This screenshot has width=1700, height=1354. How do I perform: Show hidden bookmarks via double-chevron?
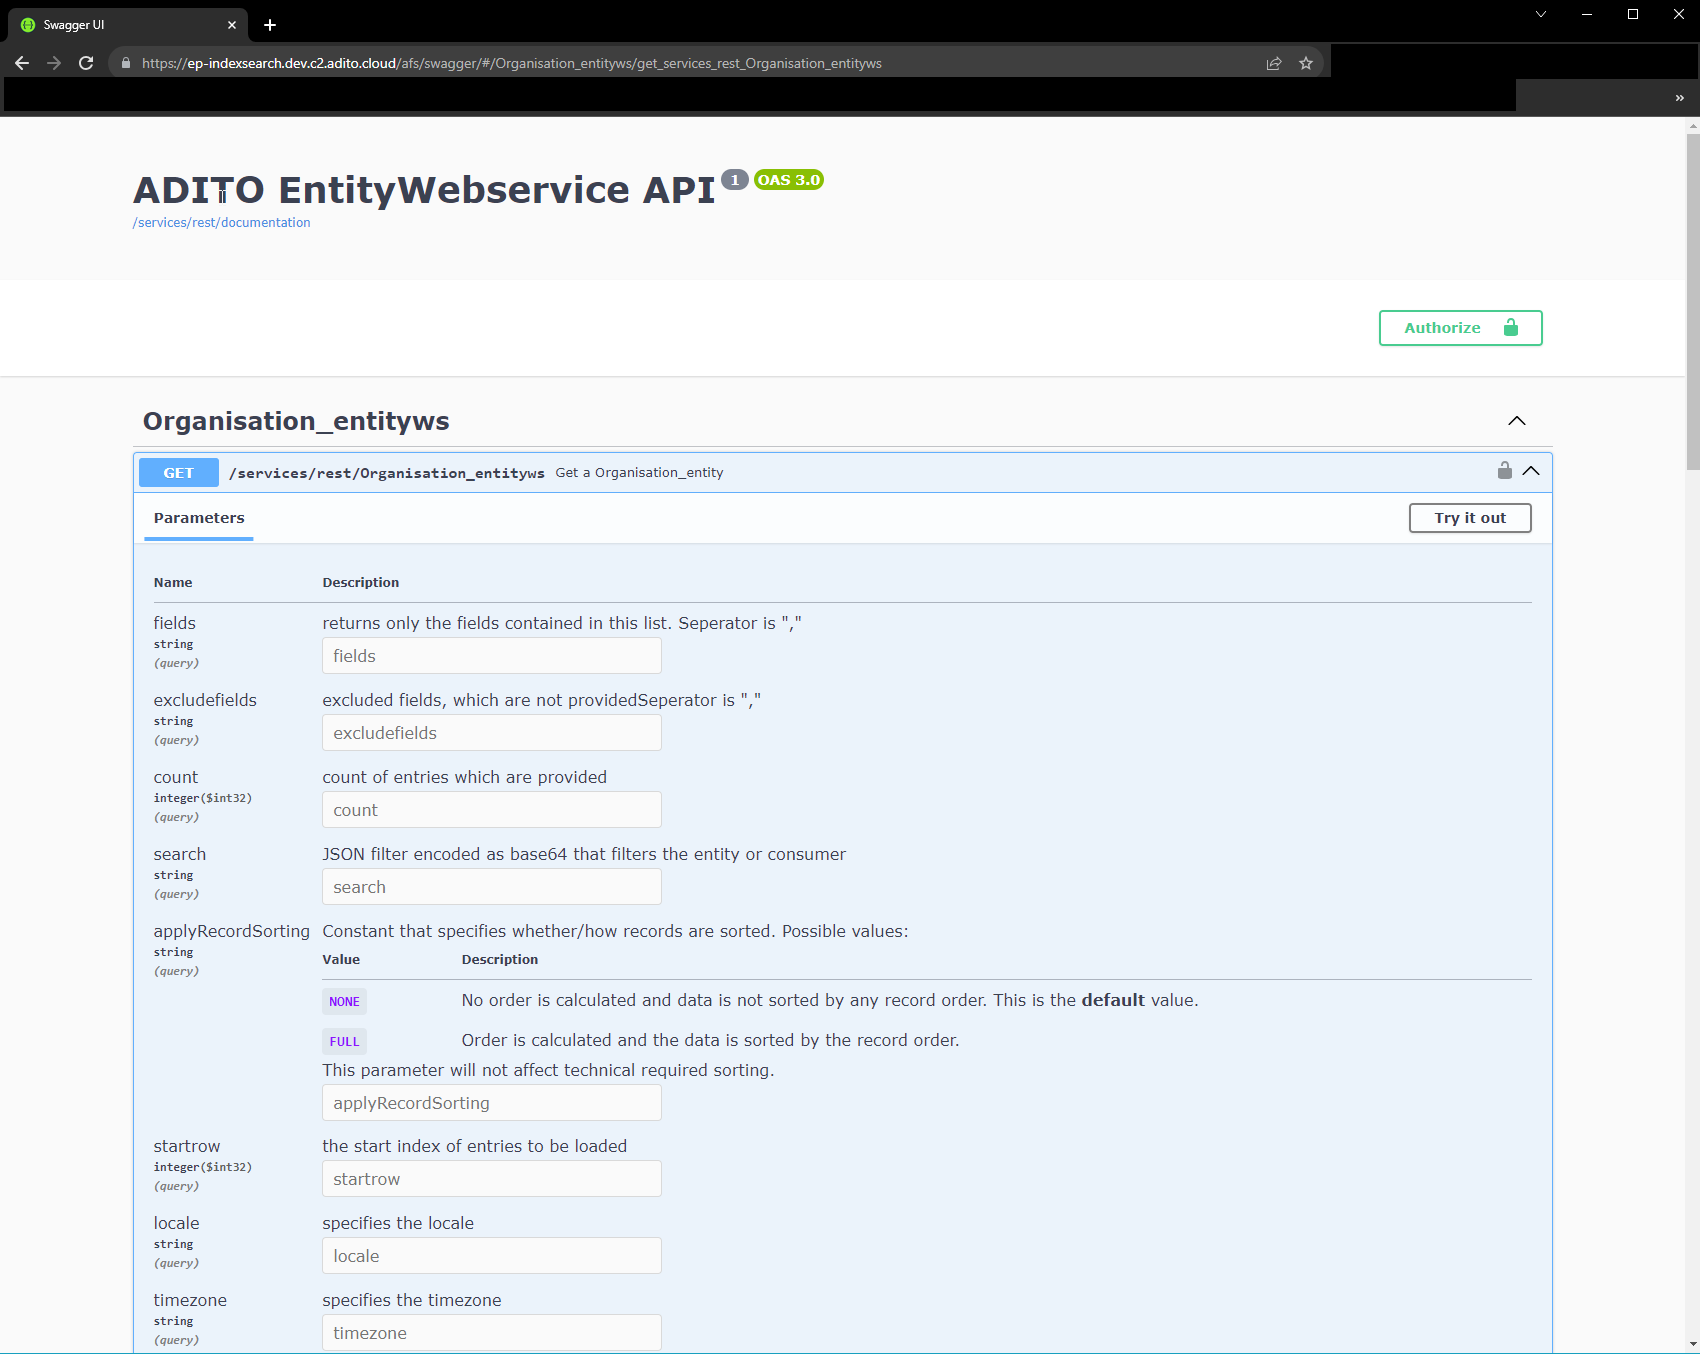coord(1679,97)
